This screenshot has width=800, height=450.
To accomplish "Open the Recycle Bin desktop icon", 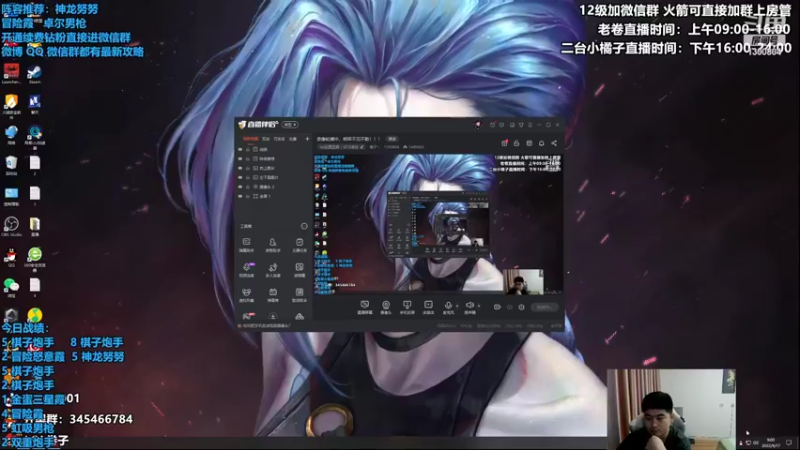I will [x=11, y=165].
